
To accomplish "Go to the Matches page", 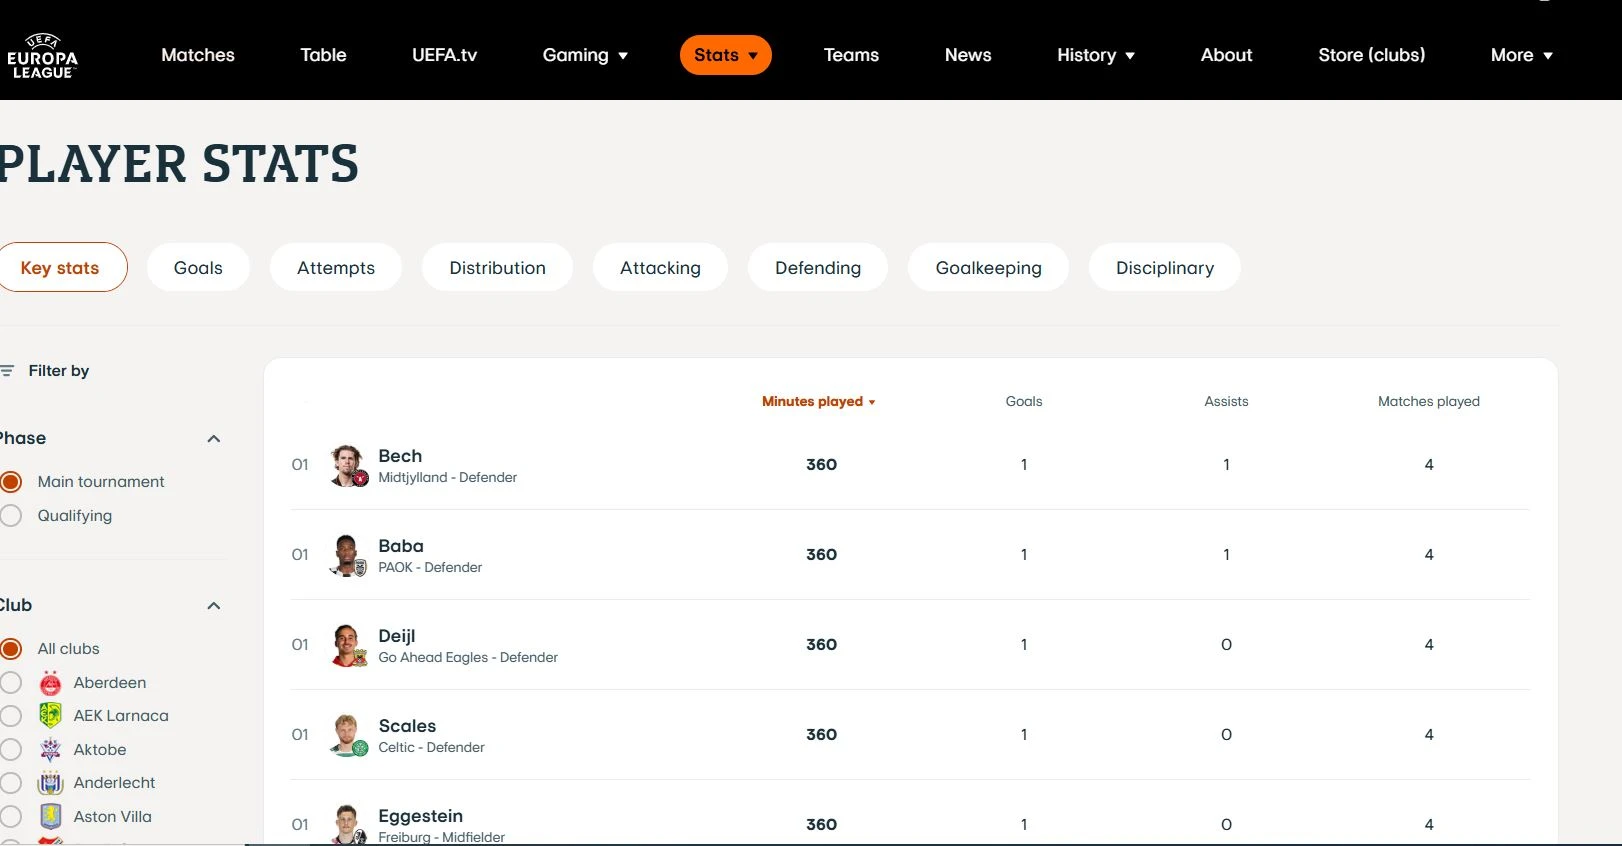I will (x=198, y=55).
